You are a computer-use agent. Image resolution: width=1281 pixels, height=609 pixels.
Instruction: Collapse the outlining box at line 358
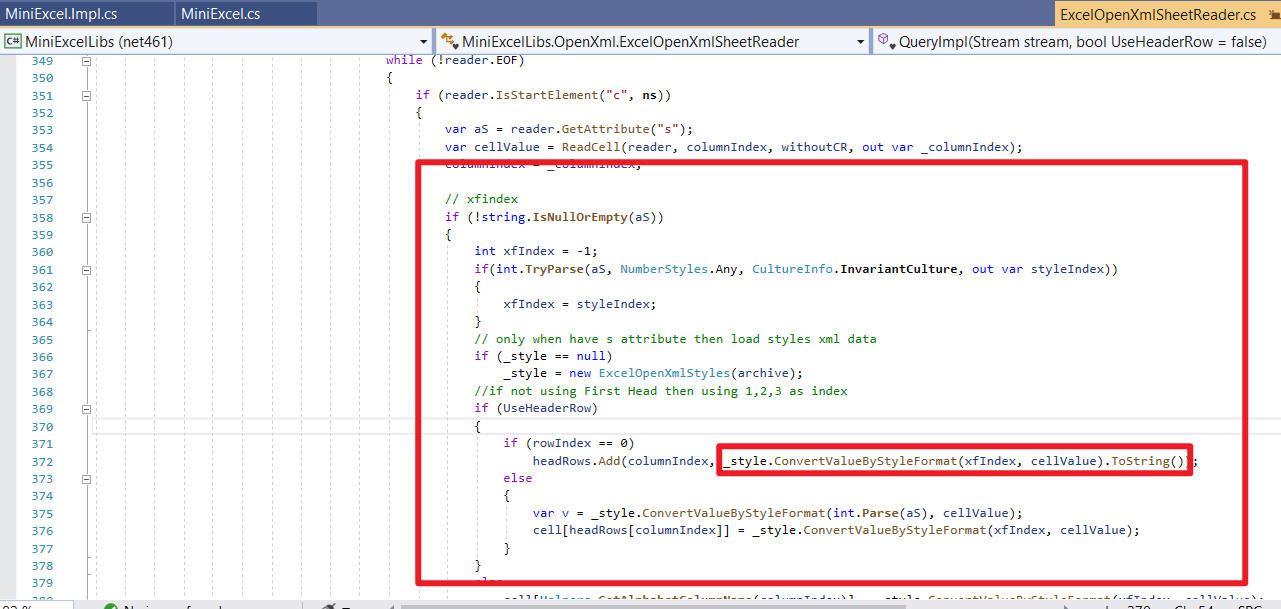87,217
